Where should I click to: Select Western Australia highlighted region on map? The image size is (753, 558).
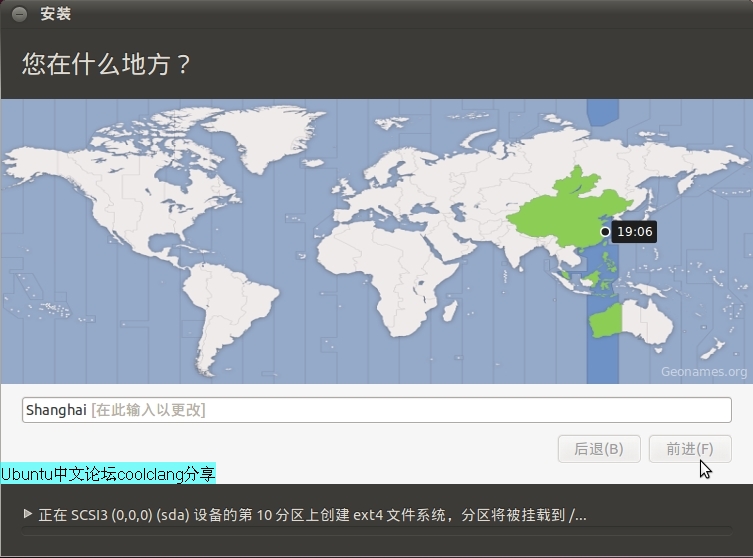(x=607, y=320)
